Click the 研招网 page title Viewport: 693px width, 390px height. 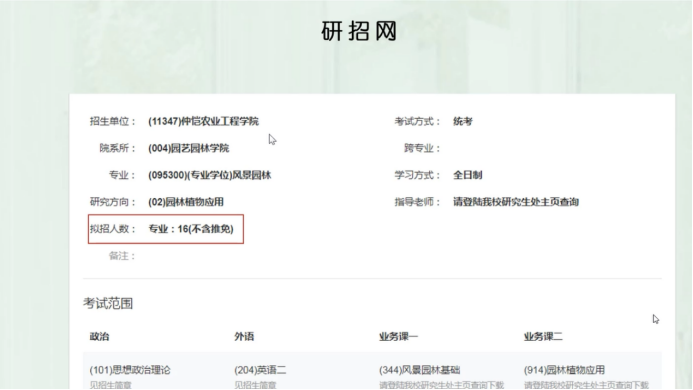click(359, 31)
